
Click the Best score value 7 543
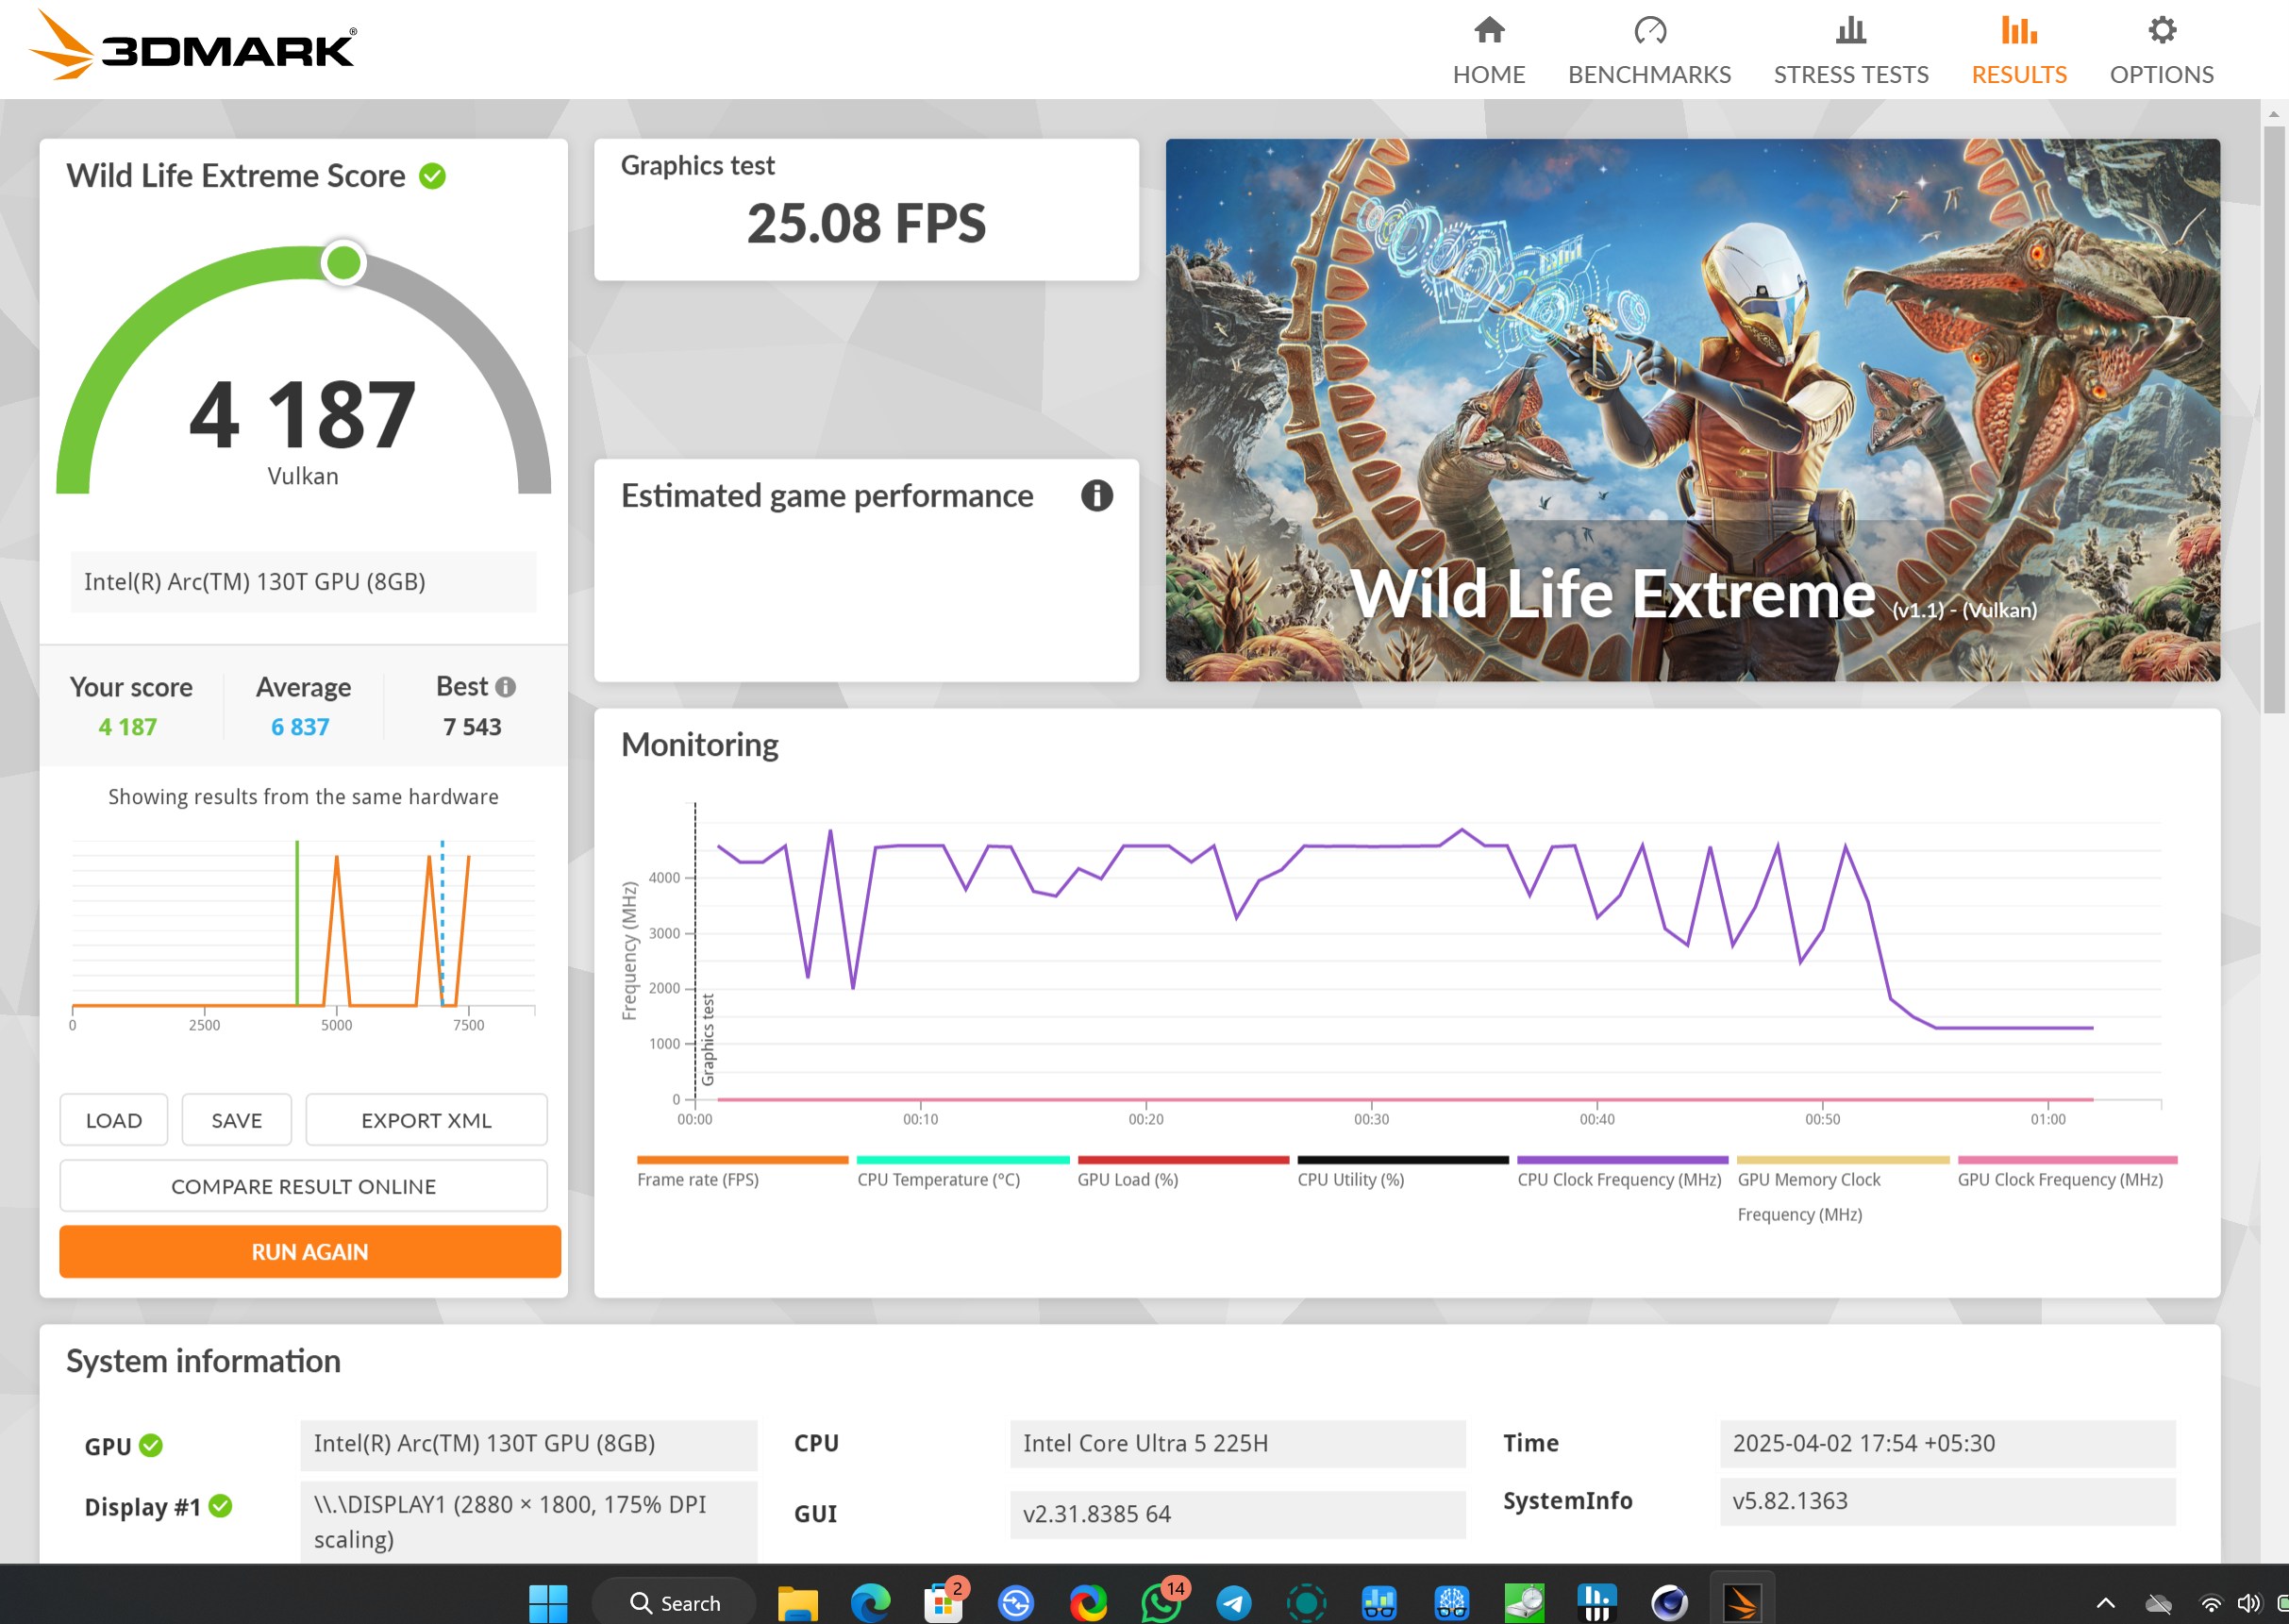472,727
